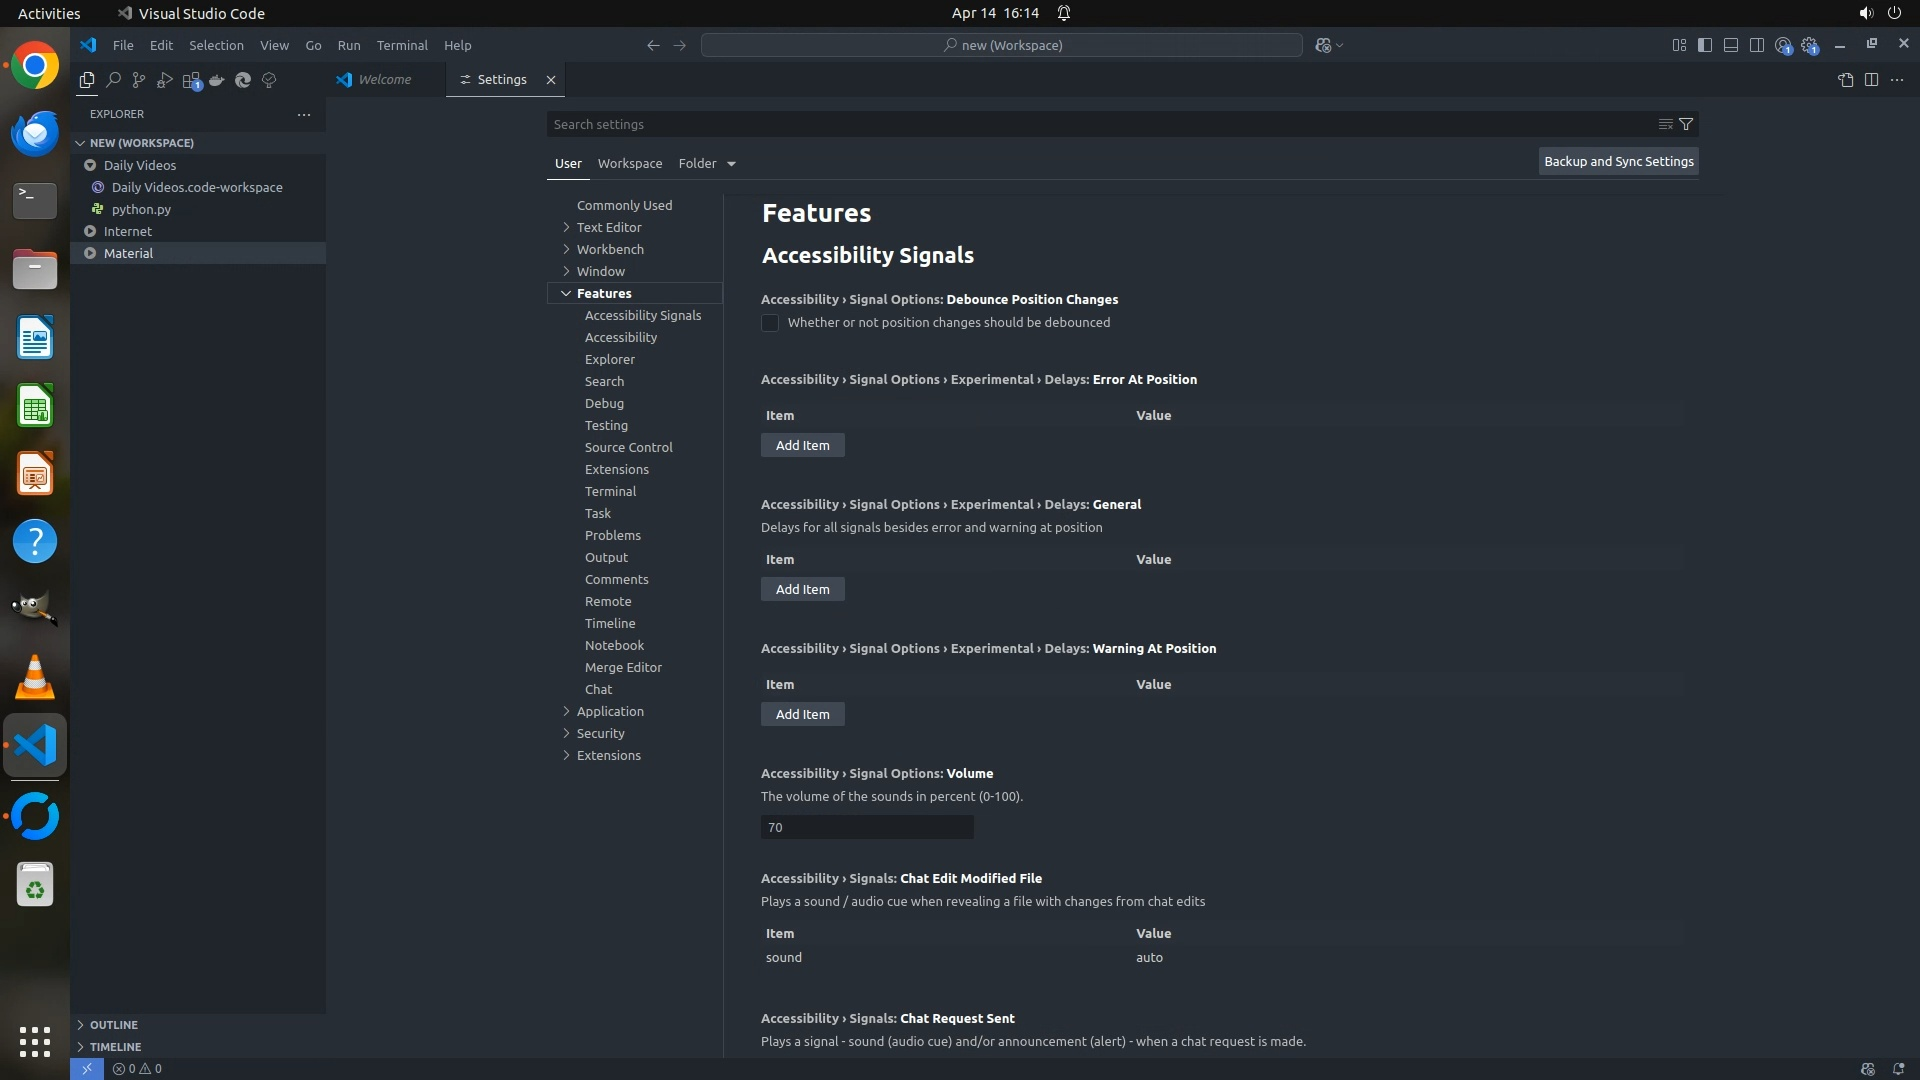The height and width of the screenshot is (1080, 1920).
Task: Enable Debounce Position Changes checkbox
Action: point(770,323)
